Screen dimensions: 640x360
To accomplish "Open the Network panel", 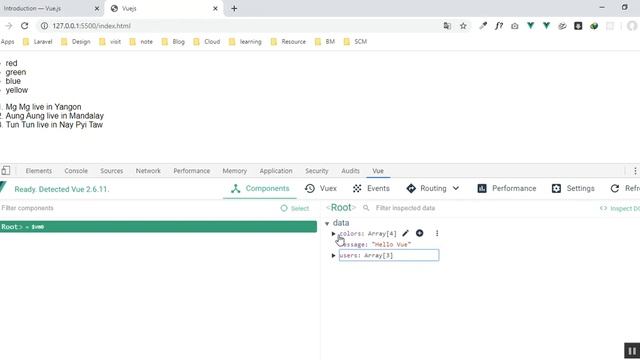I will pyautogui.click(x=148, y=171).
